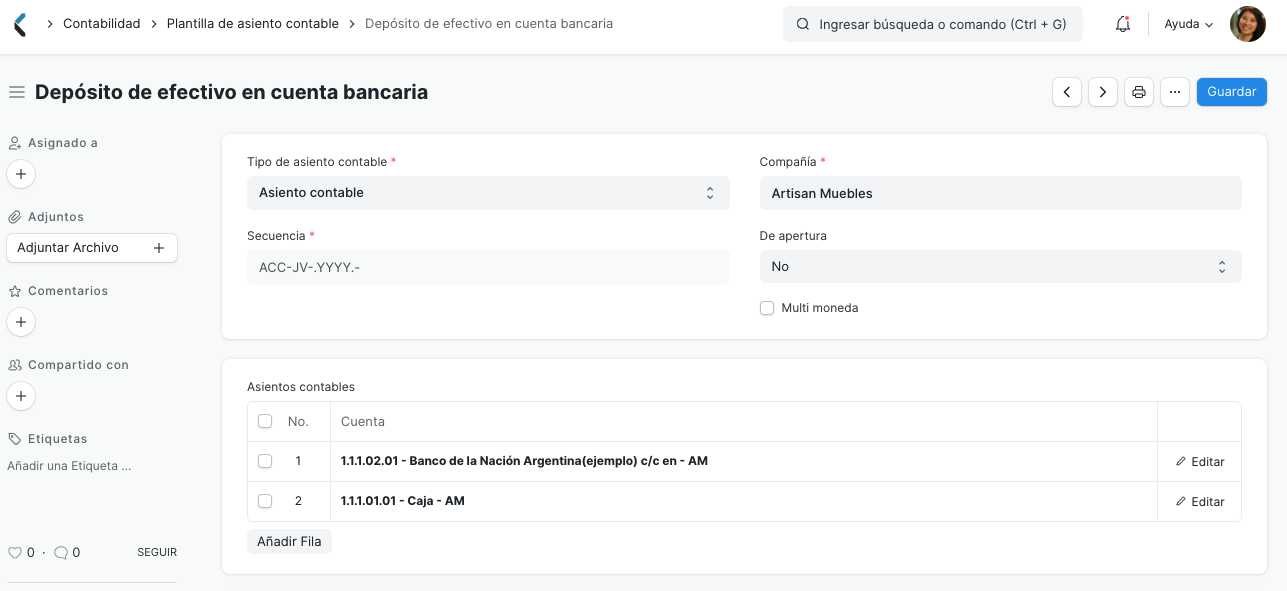Viewport: 1287px width, 591px height.
Task: Select Banco de la Nación Argentina account cell
Action: (x=743, y=461)
